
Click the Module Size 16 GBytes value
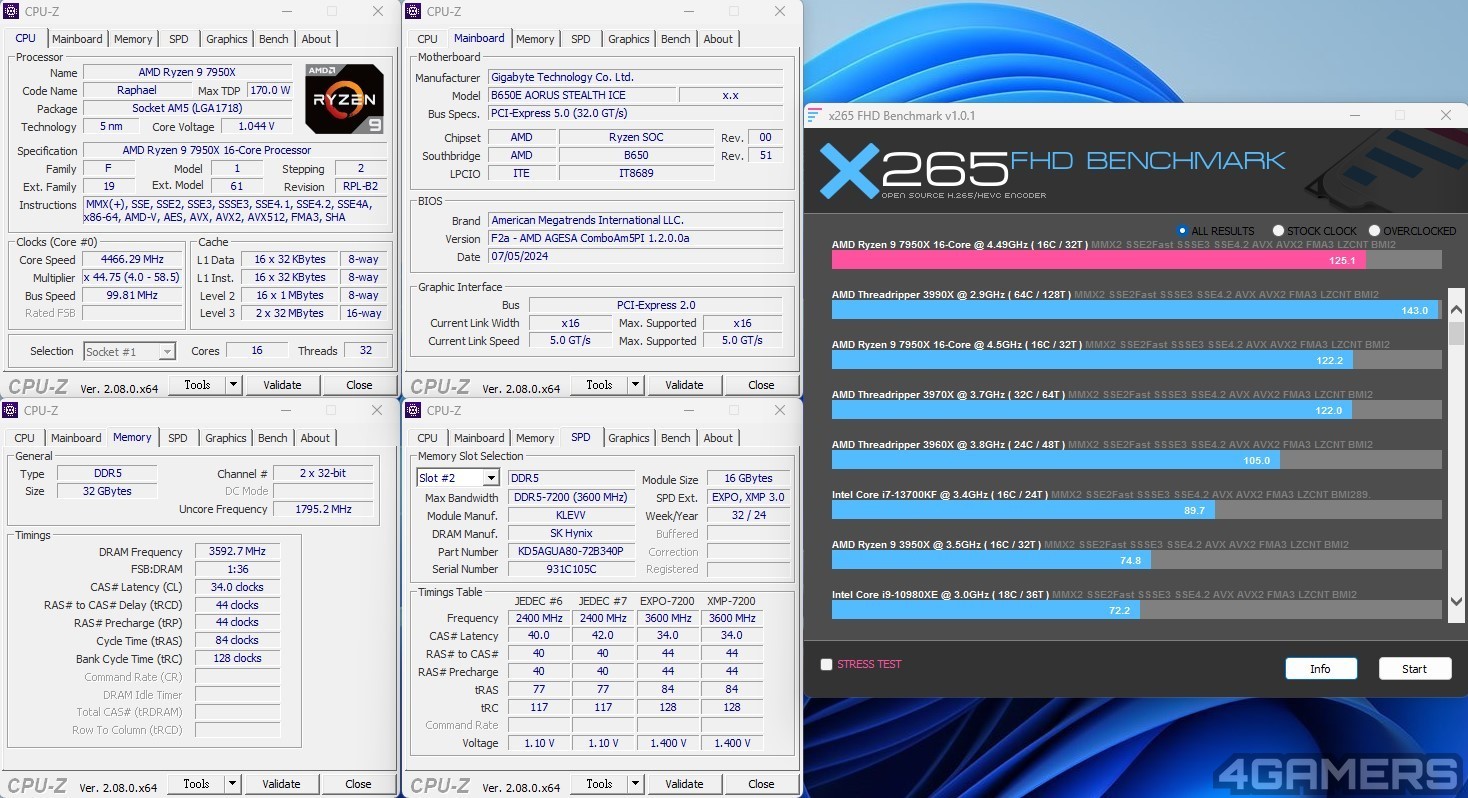point(746,478)
